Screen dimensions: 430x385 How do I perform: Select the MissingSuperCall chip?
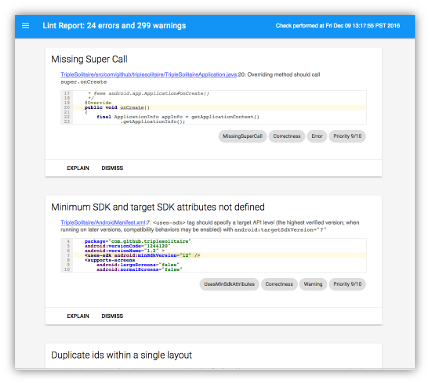242,136
